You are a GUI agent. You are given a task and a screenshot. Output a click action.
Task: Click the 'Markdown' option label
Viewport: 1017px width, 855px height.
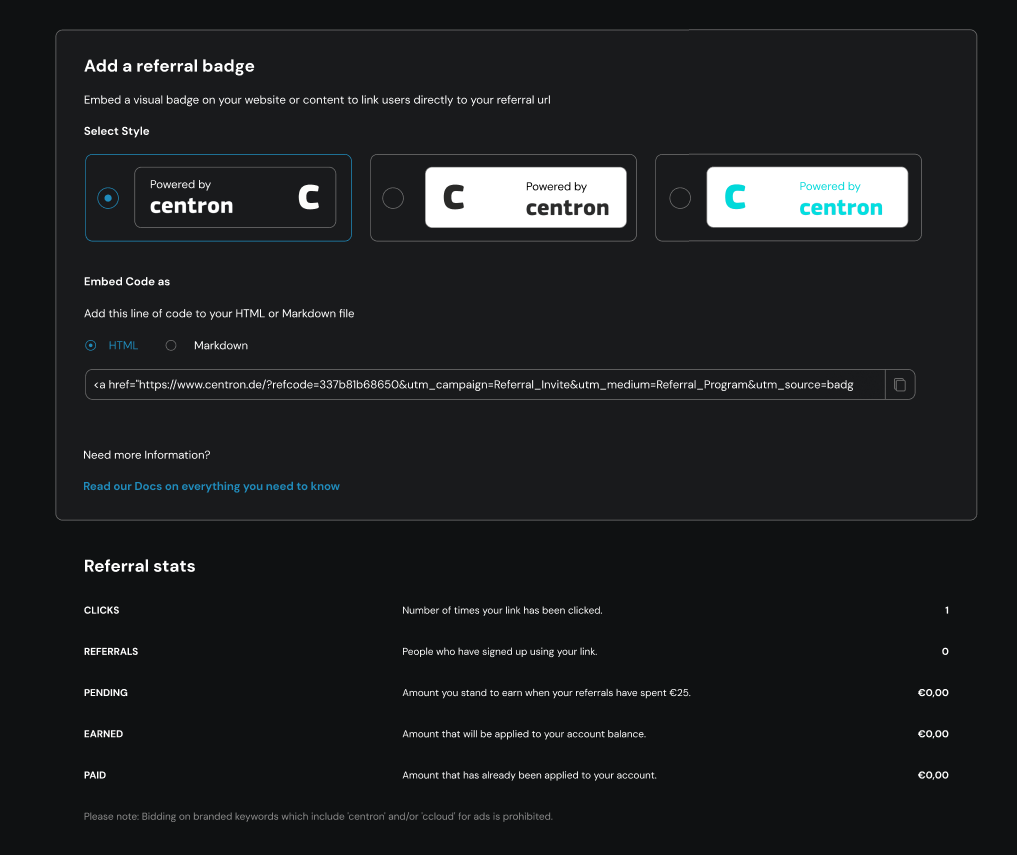221,345
